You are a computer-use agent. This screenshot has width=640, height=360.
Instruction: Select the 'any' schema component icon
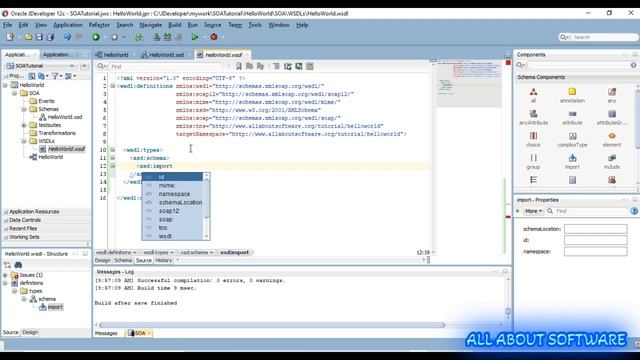point(612,92)
